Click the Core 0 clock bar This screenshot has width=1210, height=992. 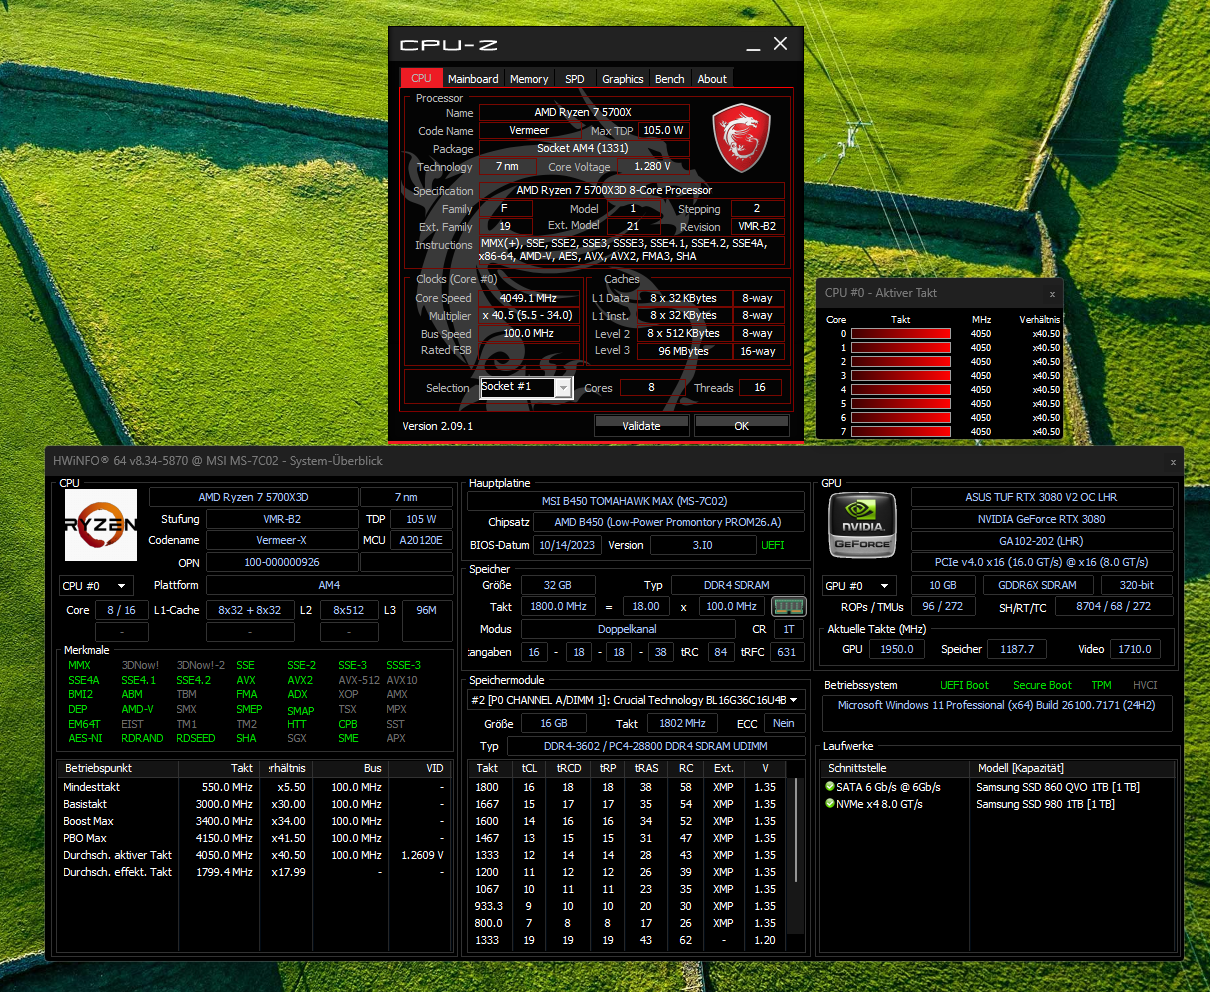pos(901,334)
